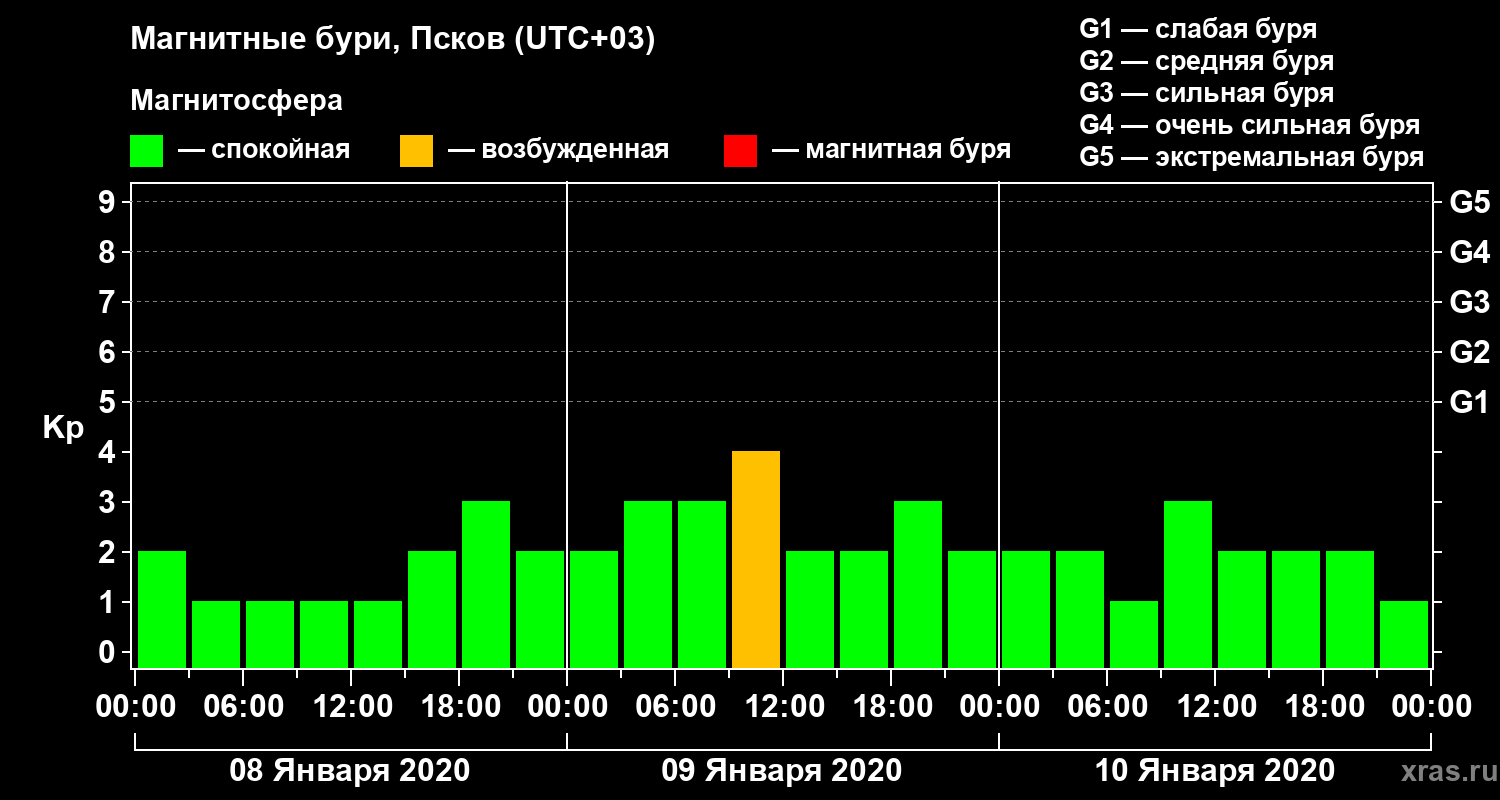The image size is (1500, 800).
Task: Click 'G3 — сильная буря' legend line
Action: pos(1206,93)
